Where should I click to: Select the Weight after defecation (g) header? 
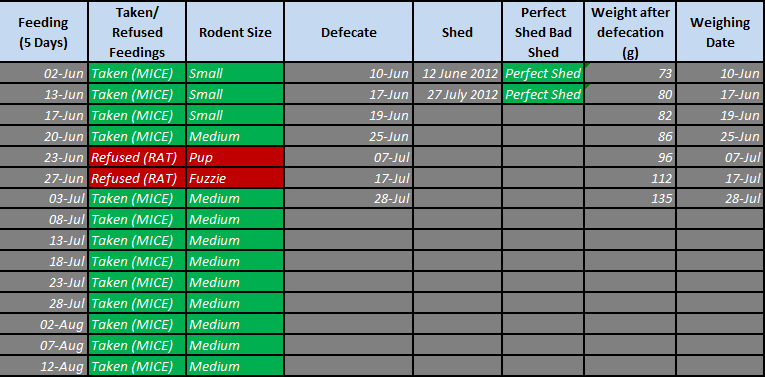point(630,32)
